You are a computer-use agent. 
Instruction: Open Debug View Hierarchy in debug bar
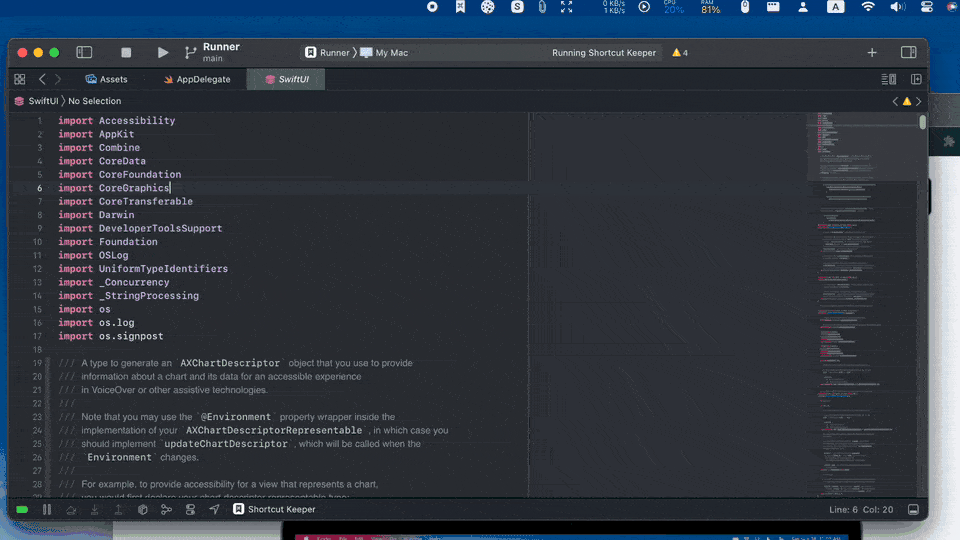coord(143,509)
